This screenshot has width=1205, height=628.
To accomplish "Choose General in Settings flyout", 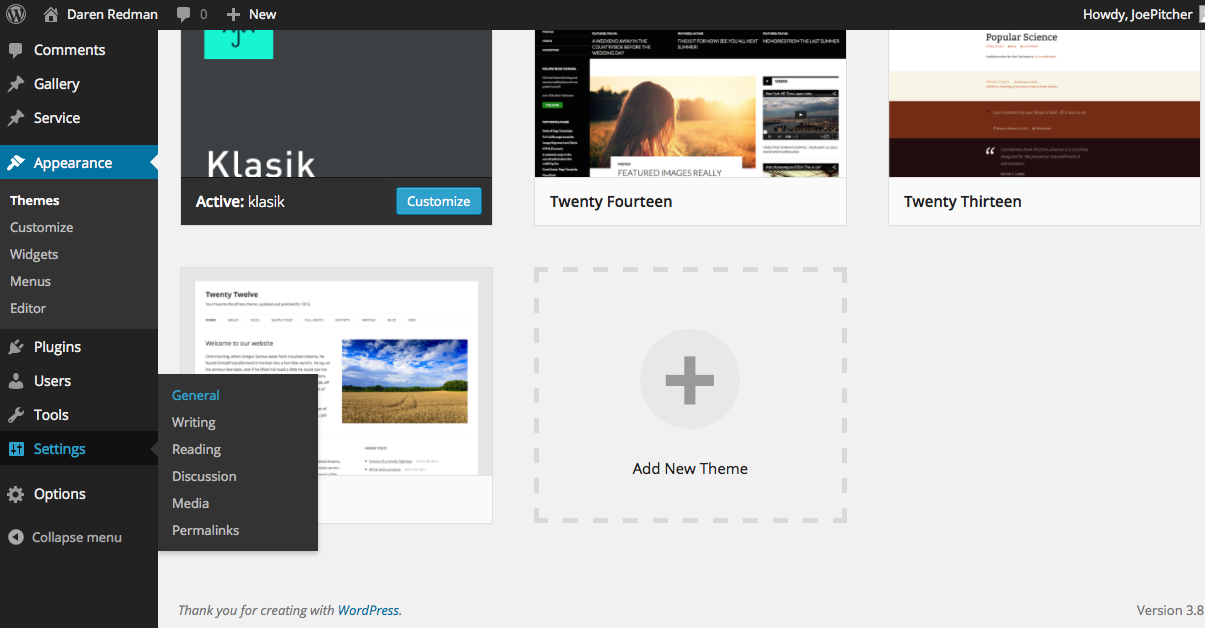I will [x=195, y=395].
